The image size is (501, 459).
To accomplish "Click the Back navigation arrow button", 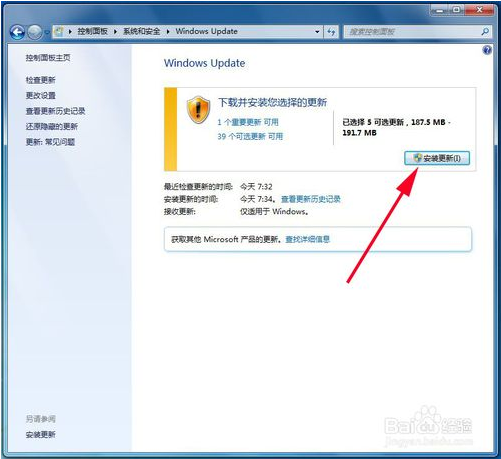I will 17,32.
